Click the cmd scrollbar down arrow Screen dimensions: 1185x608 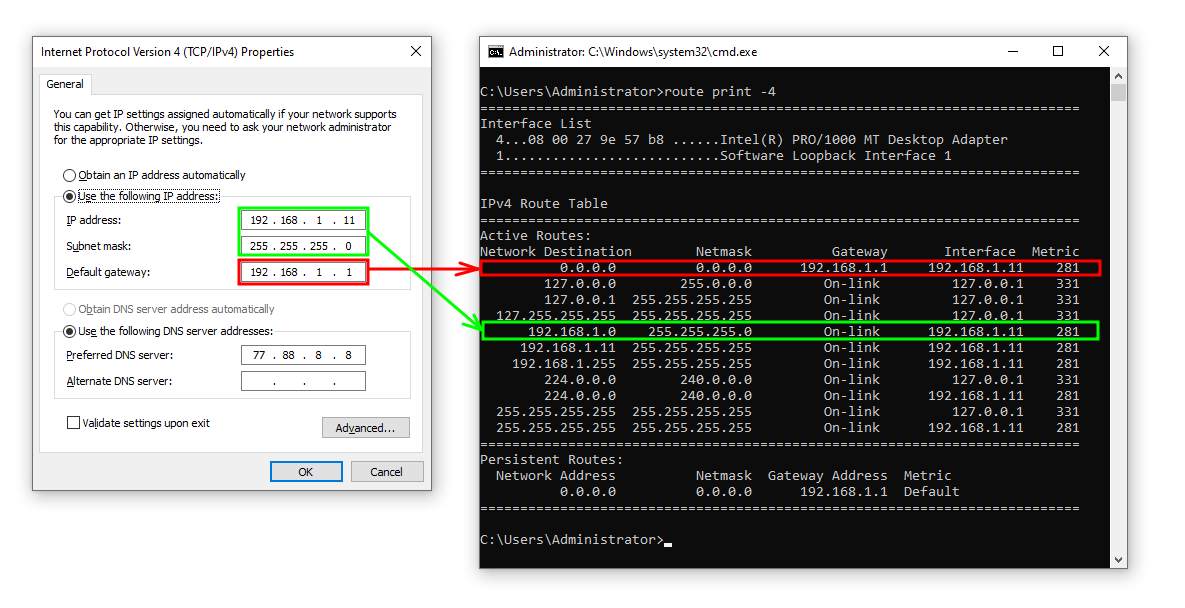[x=1118, y=560]
